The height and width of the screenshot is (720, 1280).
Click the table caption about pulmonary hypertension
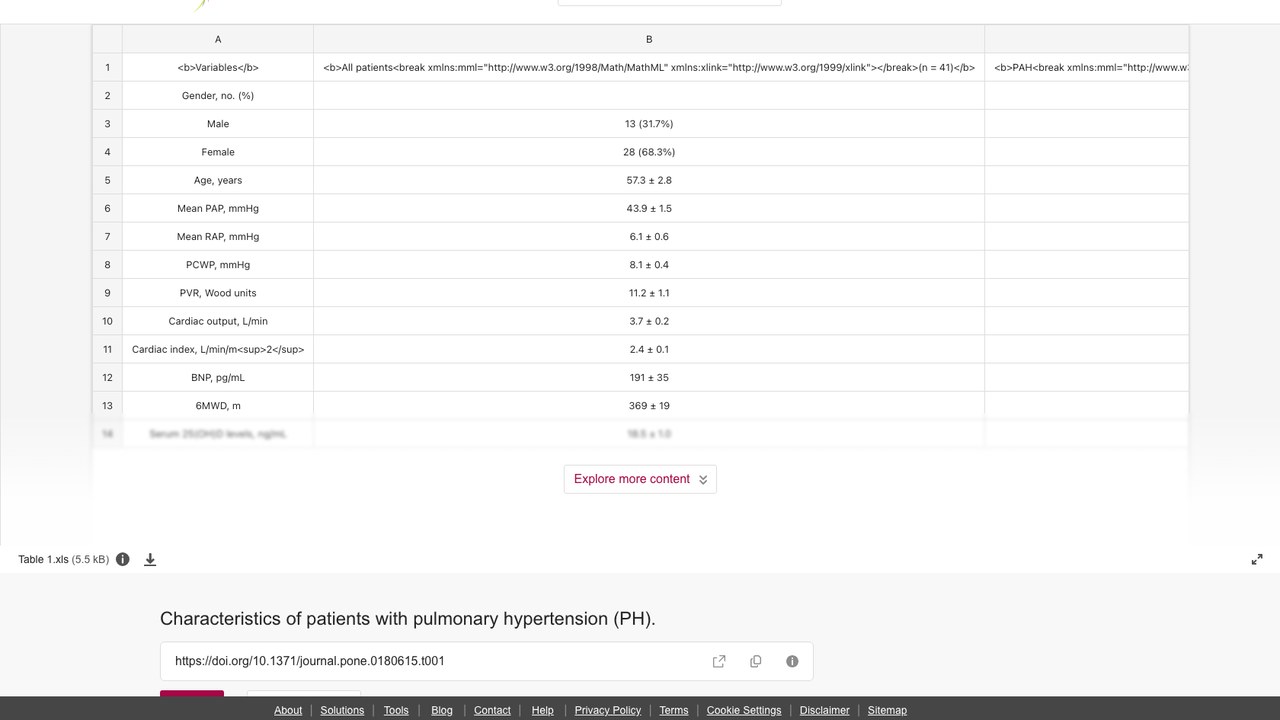(x=408, y=619)
